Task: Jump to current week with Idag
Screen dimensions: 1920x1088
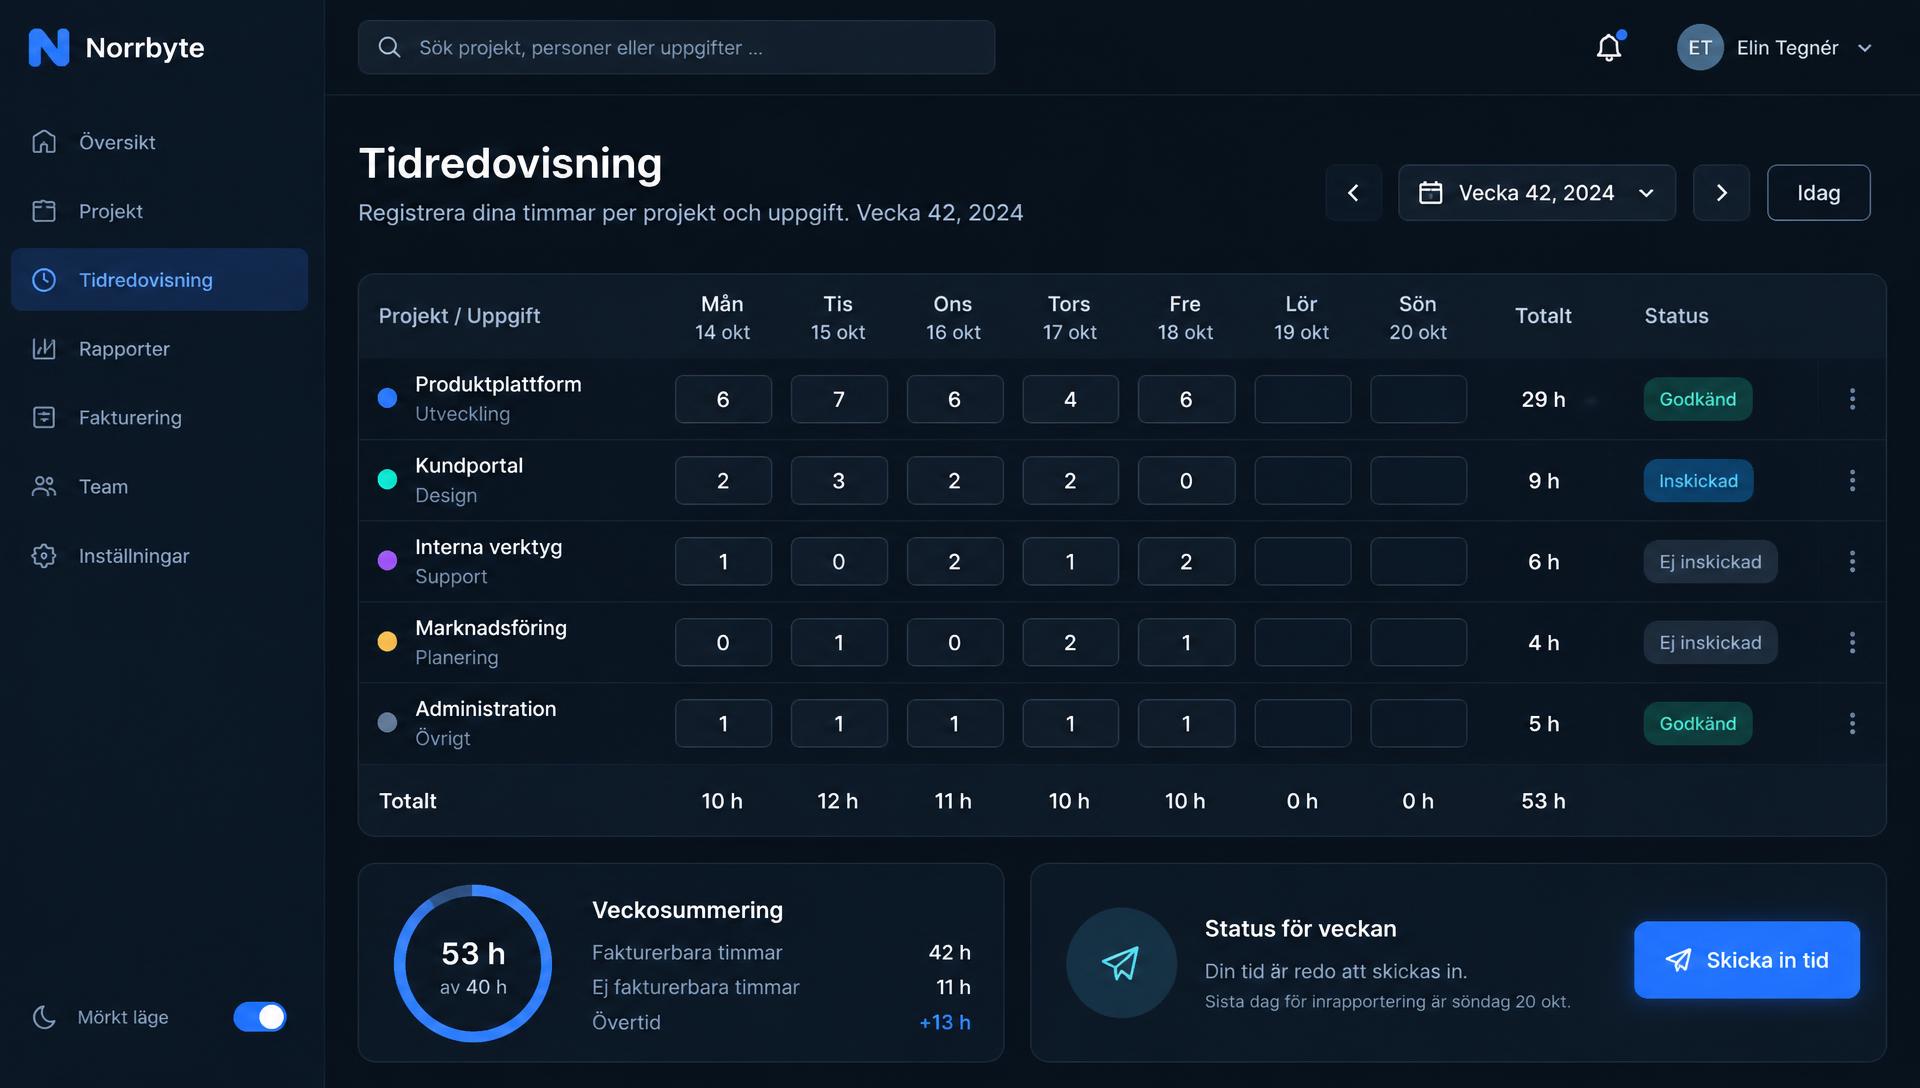Action: click(x=1818, y=192)
